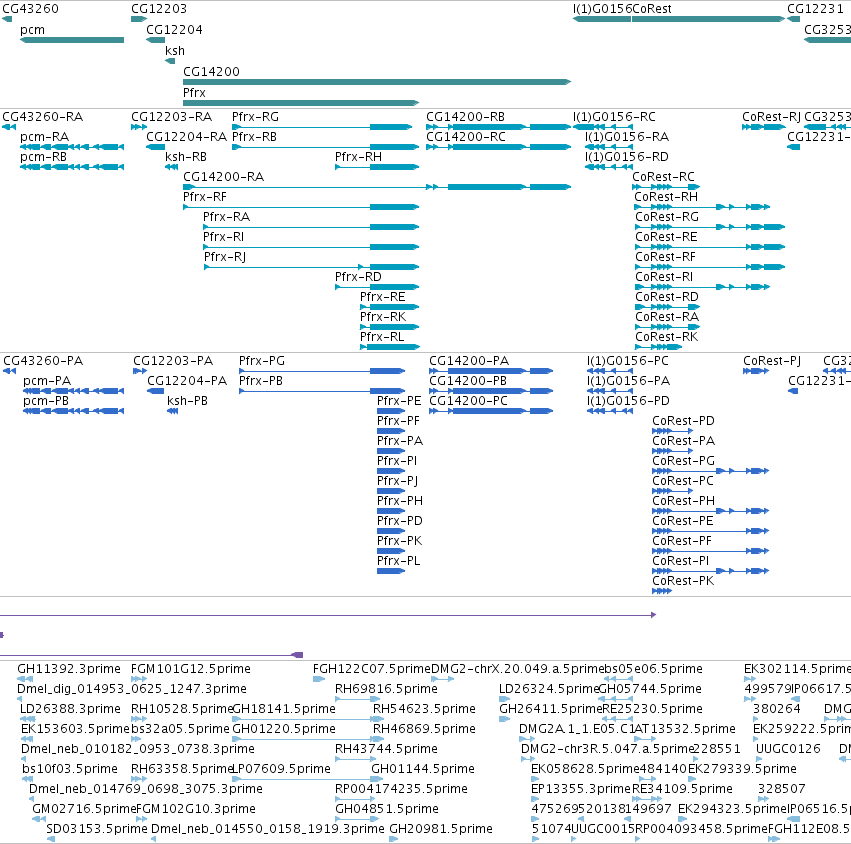Viewport: 851px width, 844px height.
Task: Click transcript CoRest-RG
Action: 710,227
